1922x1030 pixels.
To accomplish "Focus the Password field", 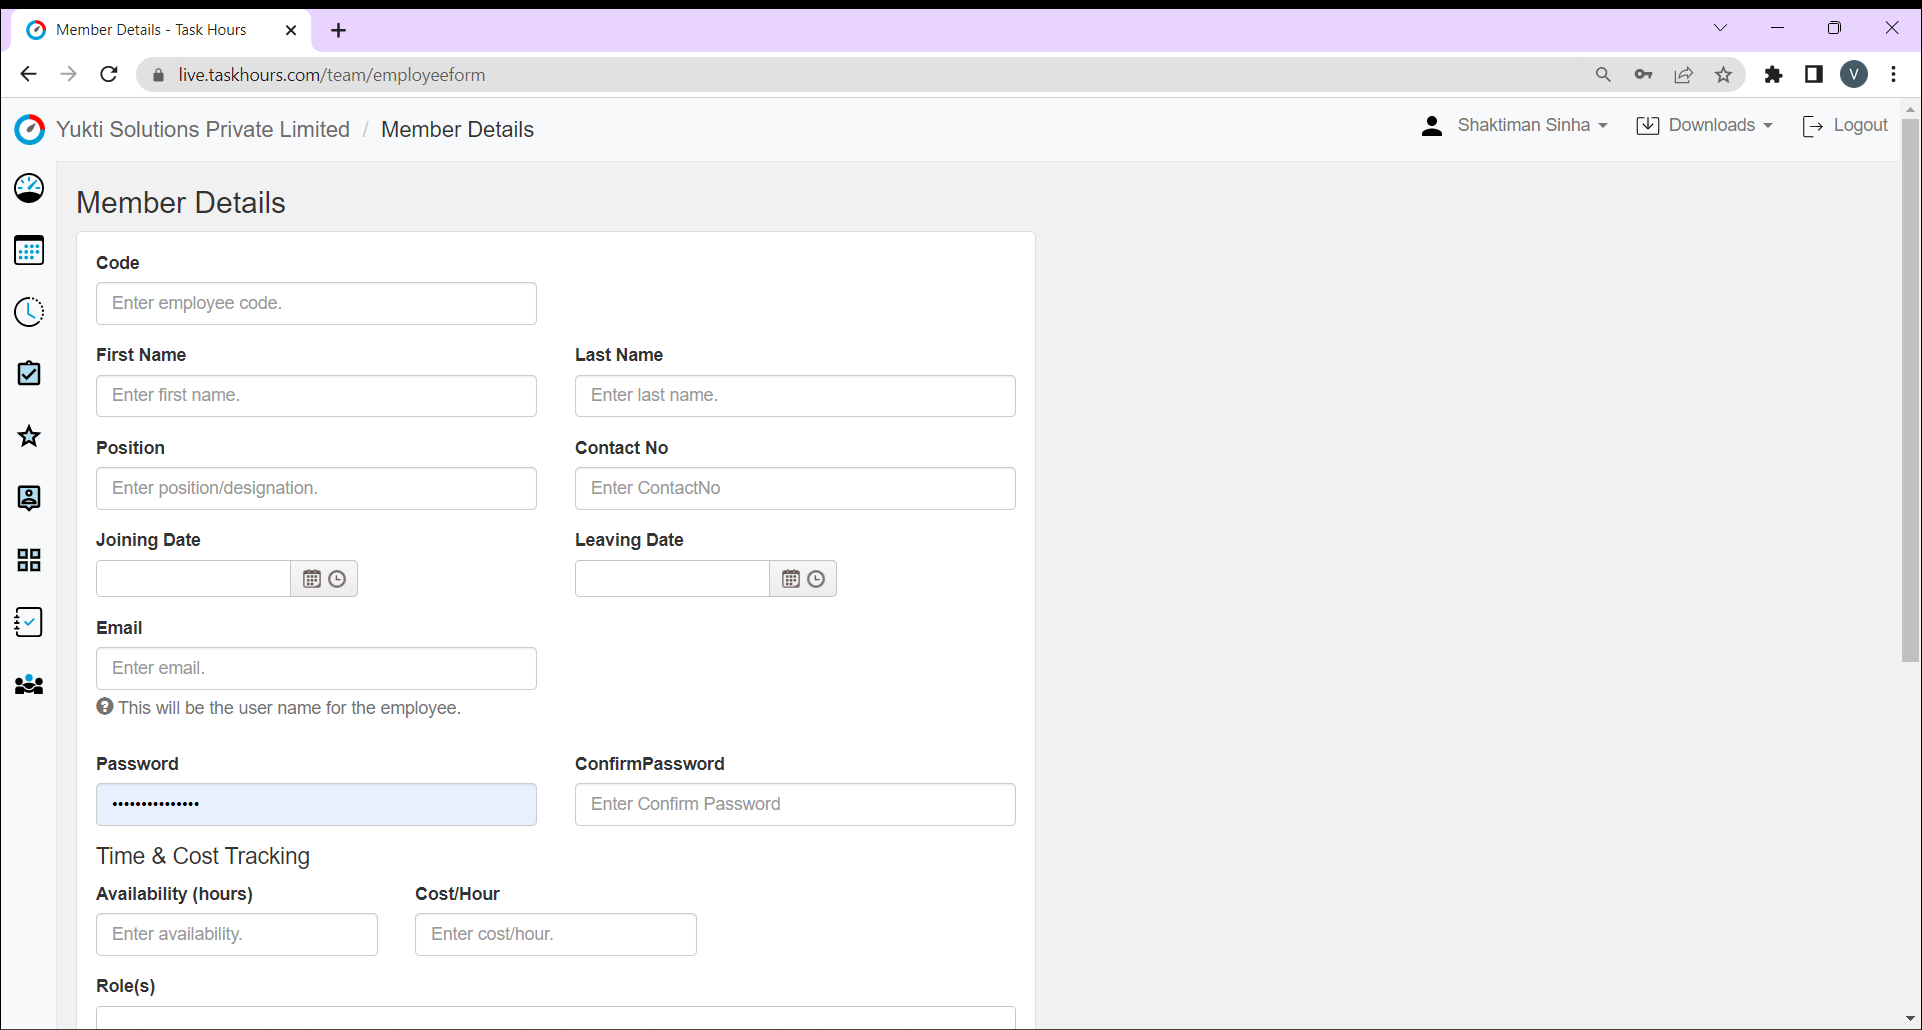I will point(316,804).
